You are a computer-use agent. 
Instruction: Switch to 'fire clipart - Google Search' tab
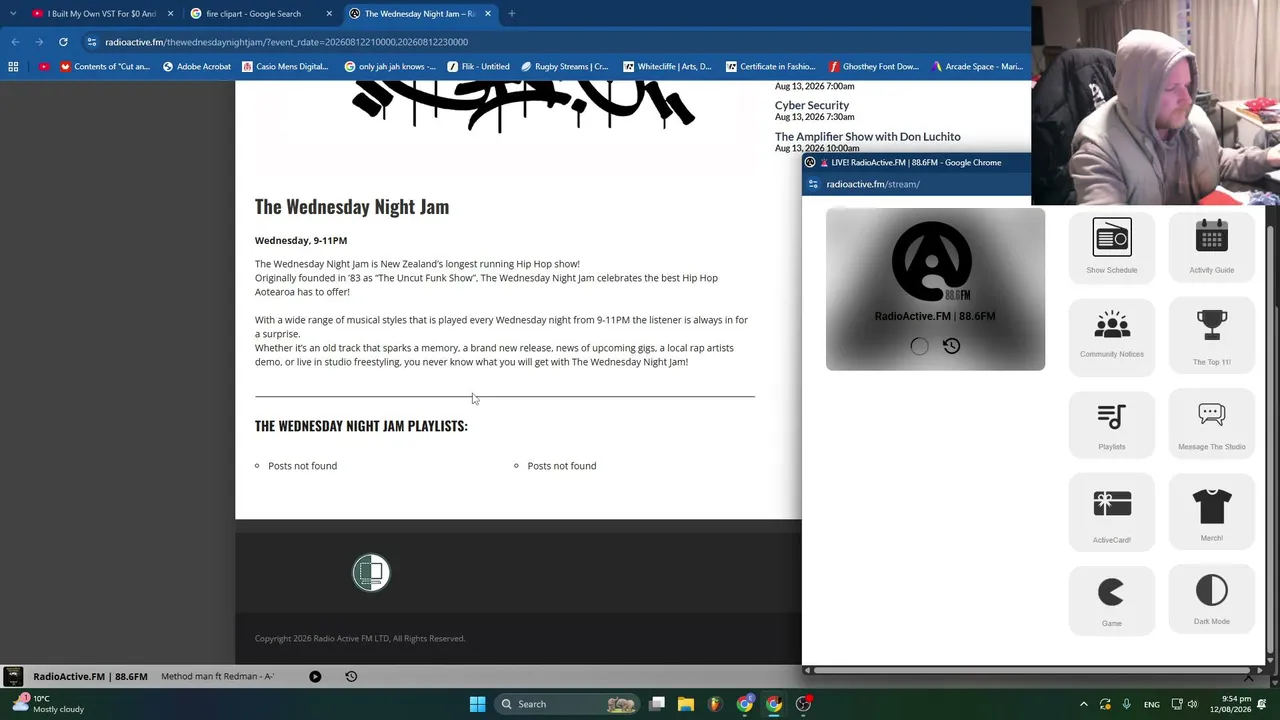click(x=261, y=14)
